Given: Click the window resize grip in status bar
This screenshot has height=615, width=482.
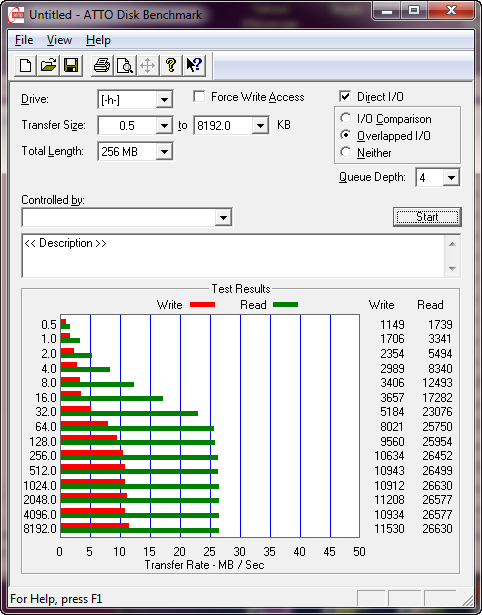Looking at the screenshot, I should [467, 600].
